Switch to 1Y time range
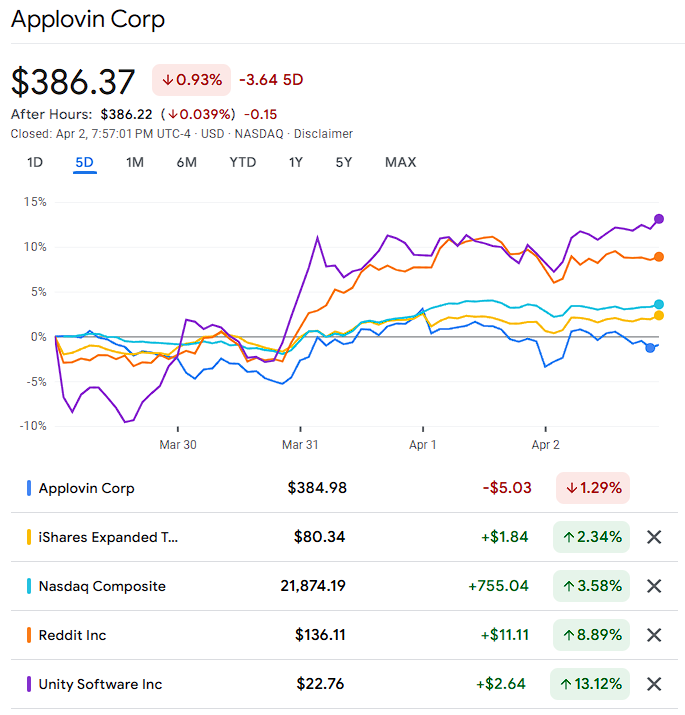 click(296, 162)
